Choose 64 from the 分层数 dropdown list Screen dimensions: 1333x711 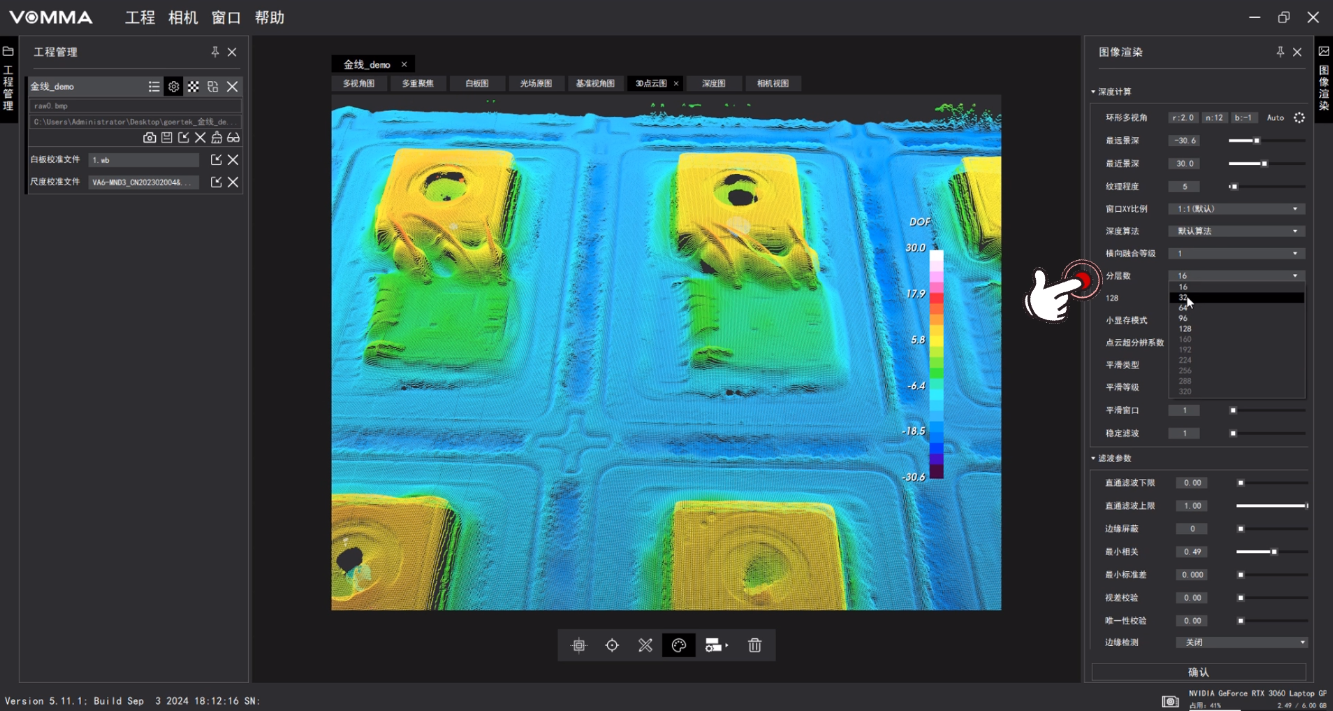pyautogui.click(x=1183, y=308)
